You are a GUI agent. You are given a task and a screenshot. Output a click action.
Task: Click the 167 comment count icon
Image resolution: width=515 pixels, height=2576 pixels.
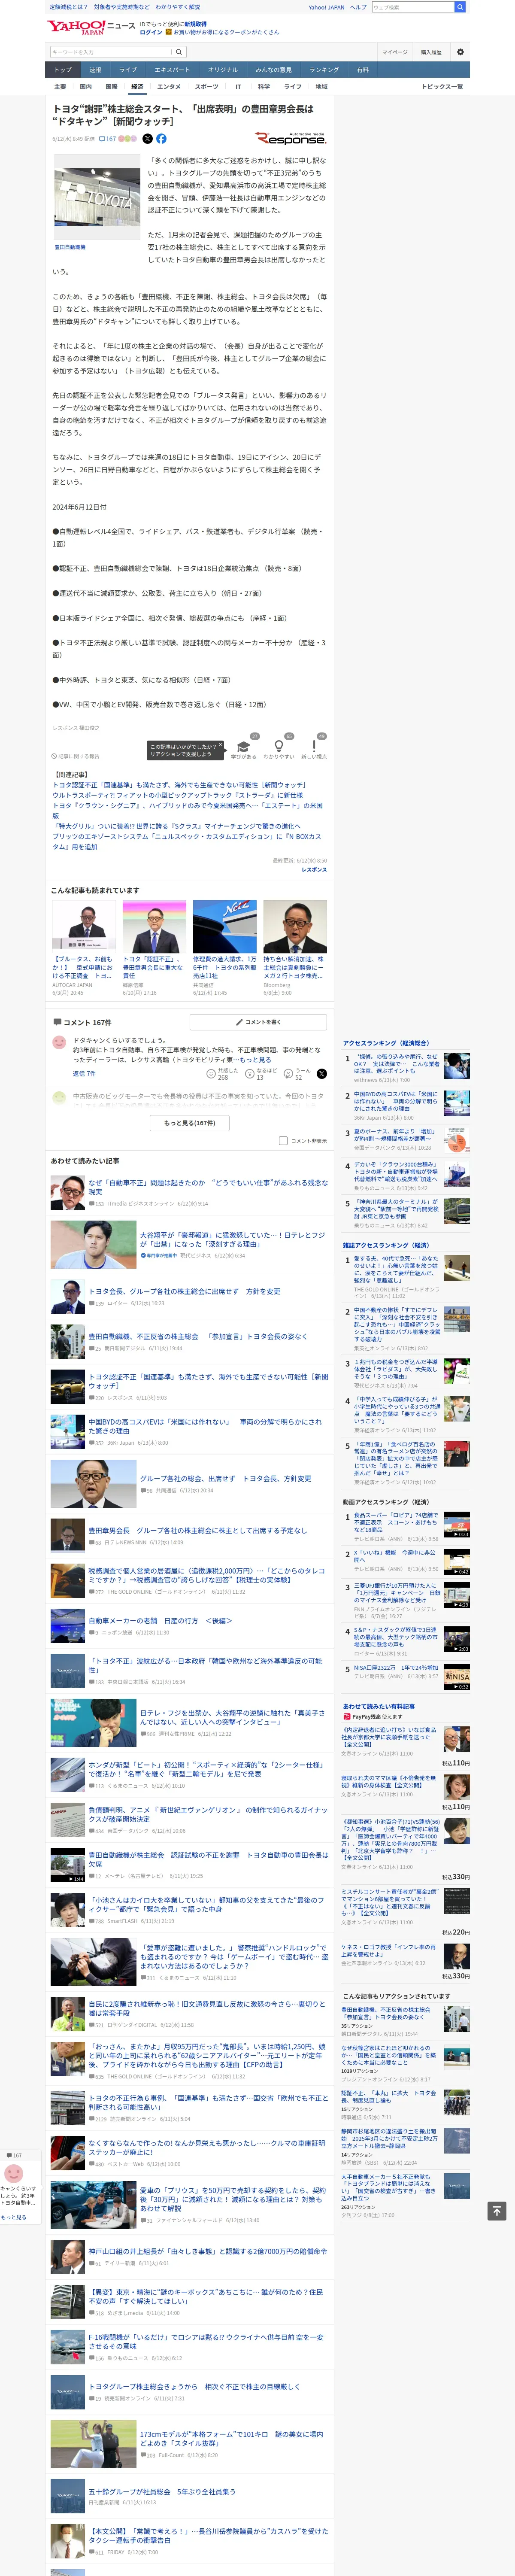click(x=107, y=139)
